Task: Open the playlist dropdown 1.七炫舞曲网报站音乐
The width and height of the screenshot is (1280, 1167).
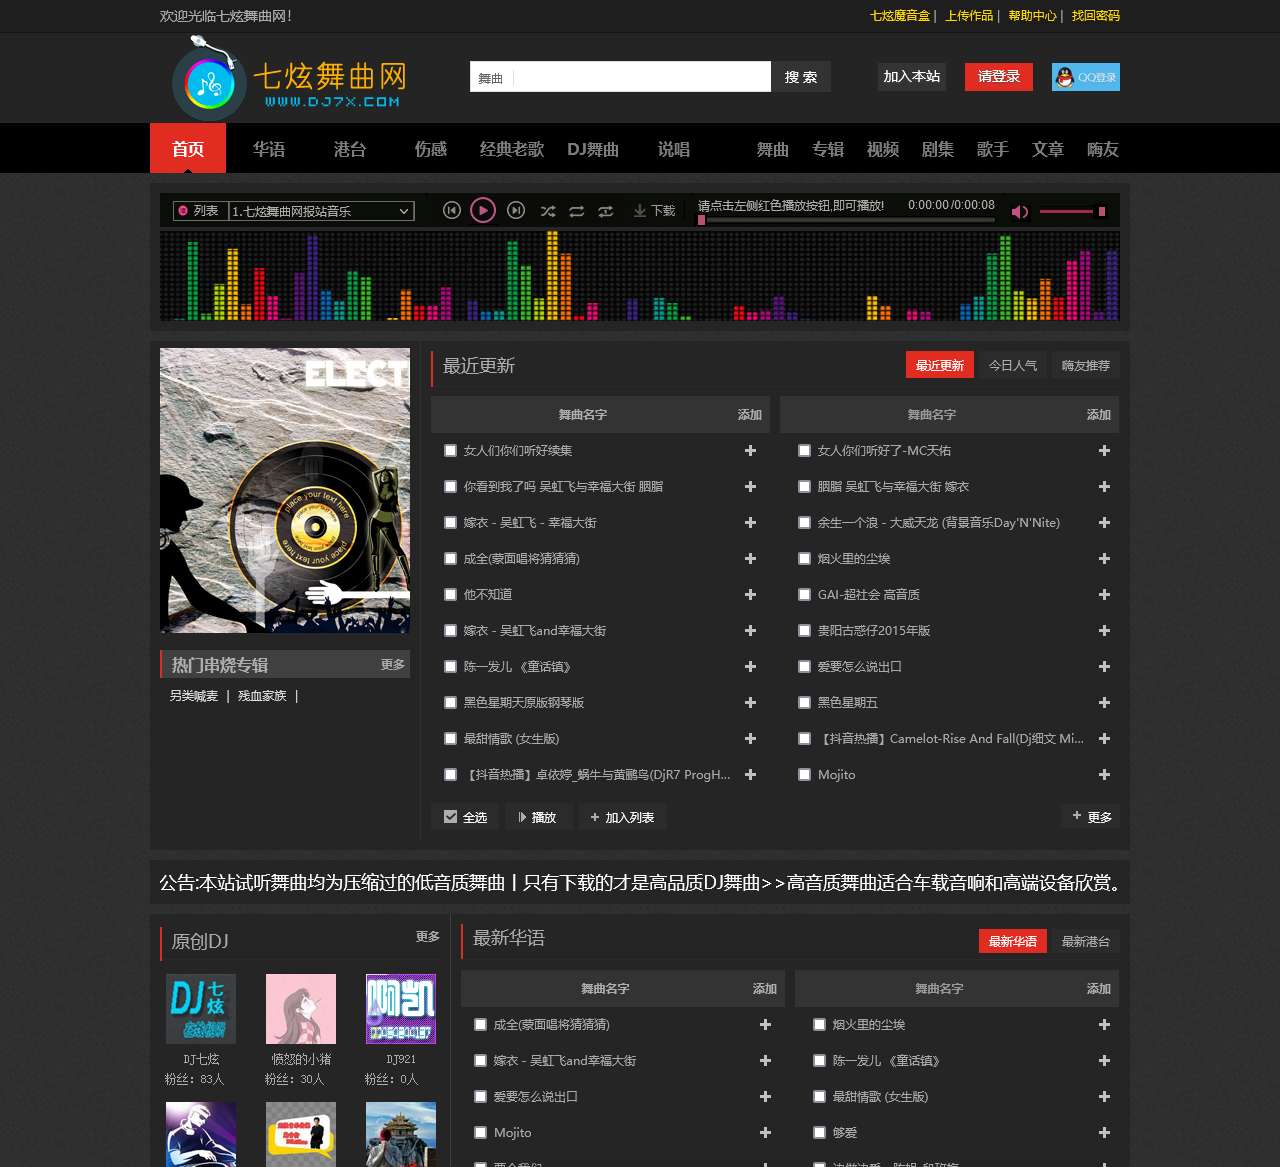Action: pyautogui.click(x=320, y=211)
